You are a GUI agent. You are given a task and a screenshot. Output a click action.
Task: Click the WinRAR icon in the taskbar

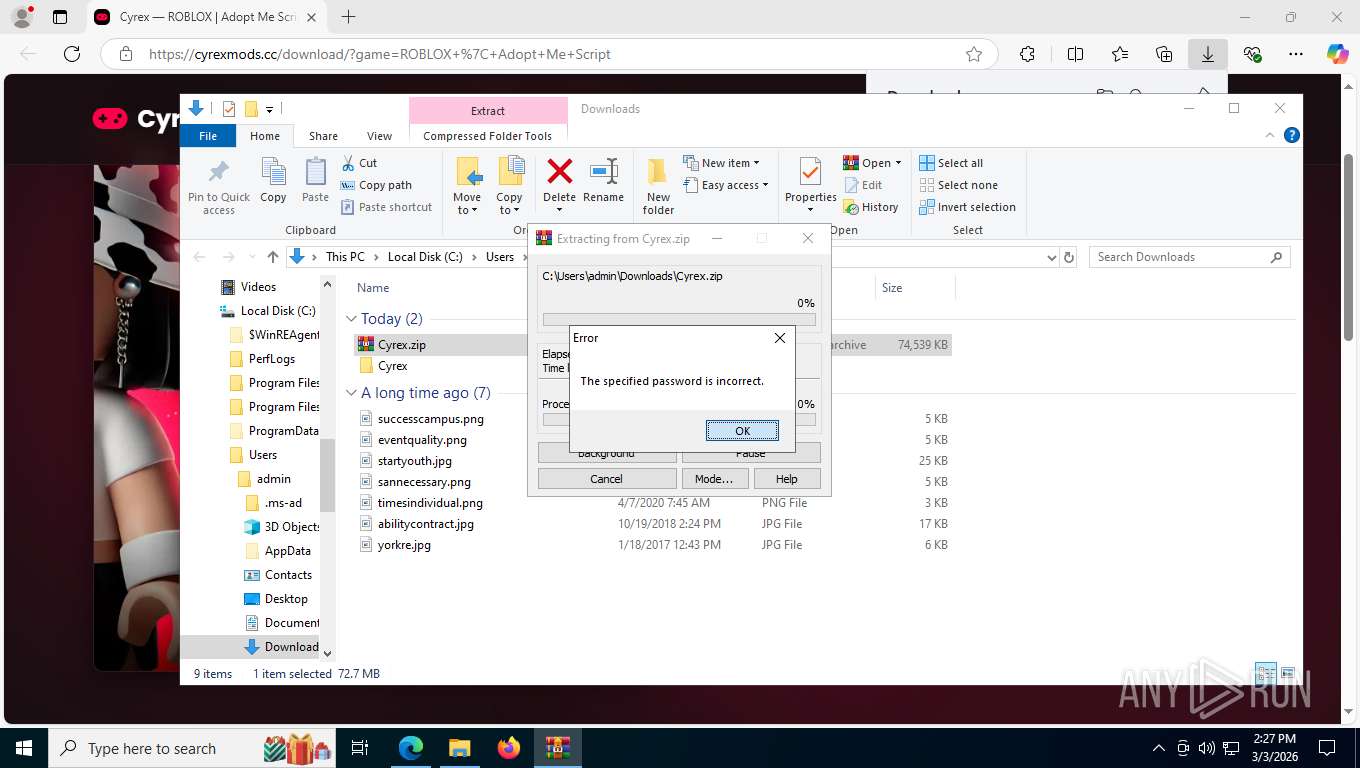point(558,748)
